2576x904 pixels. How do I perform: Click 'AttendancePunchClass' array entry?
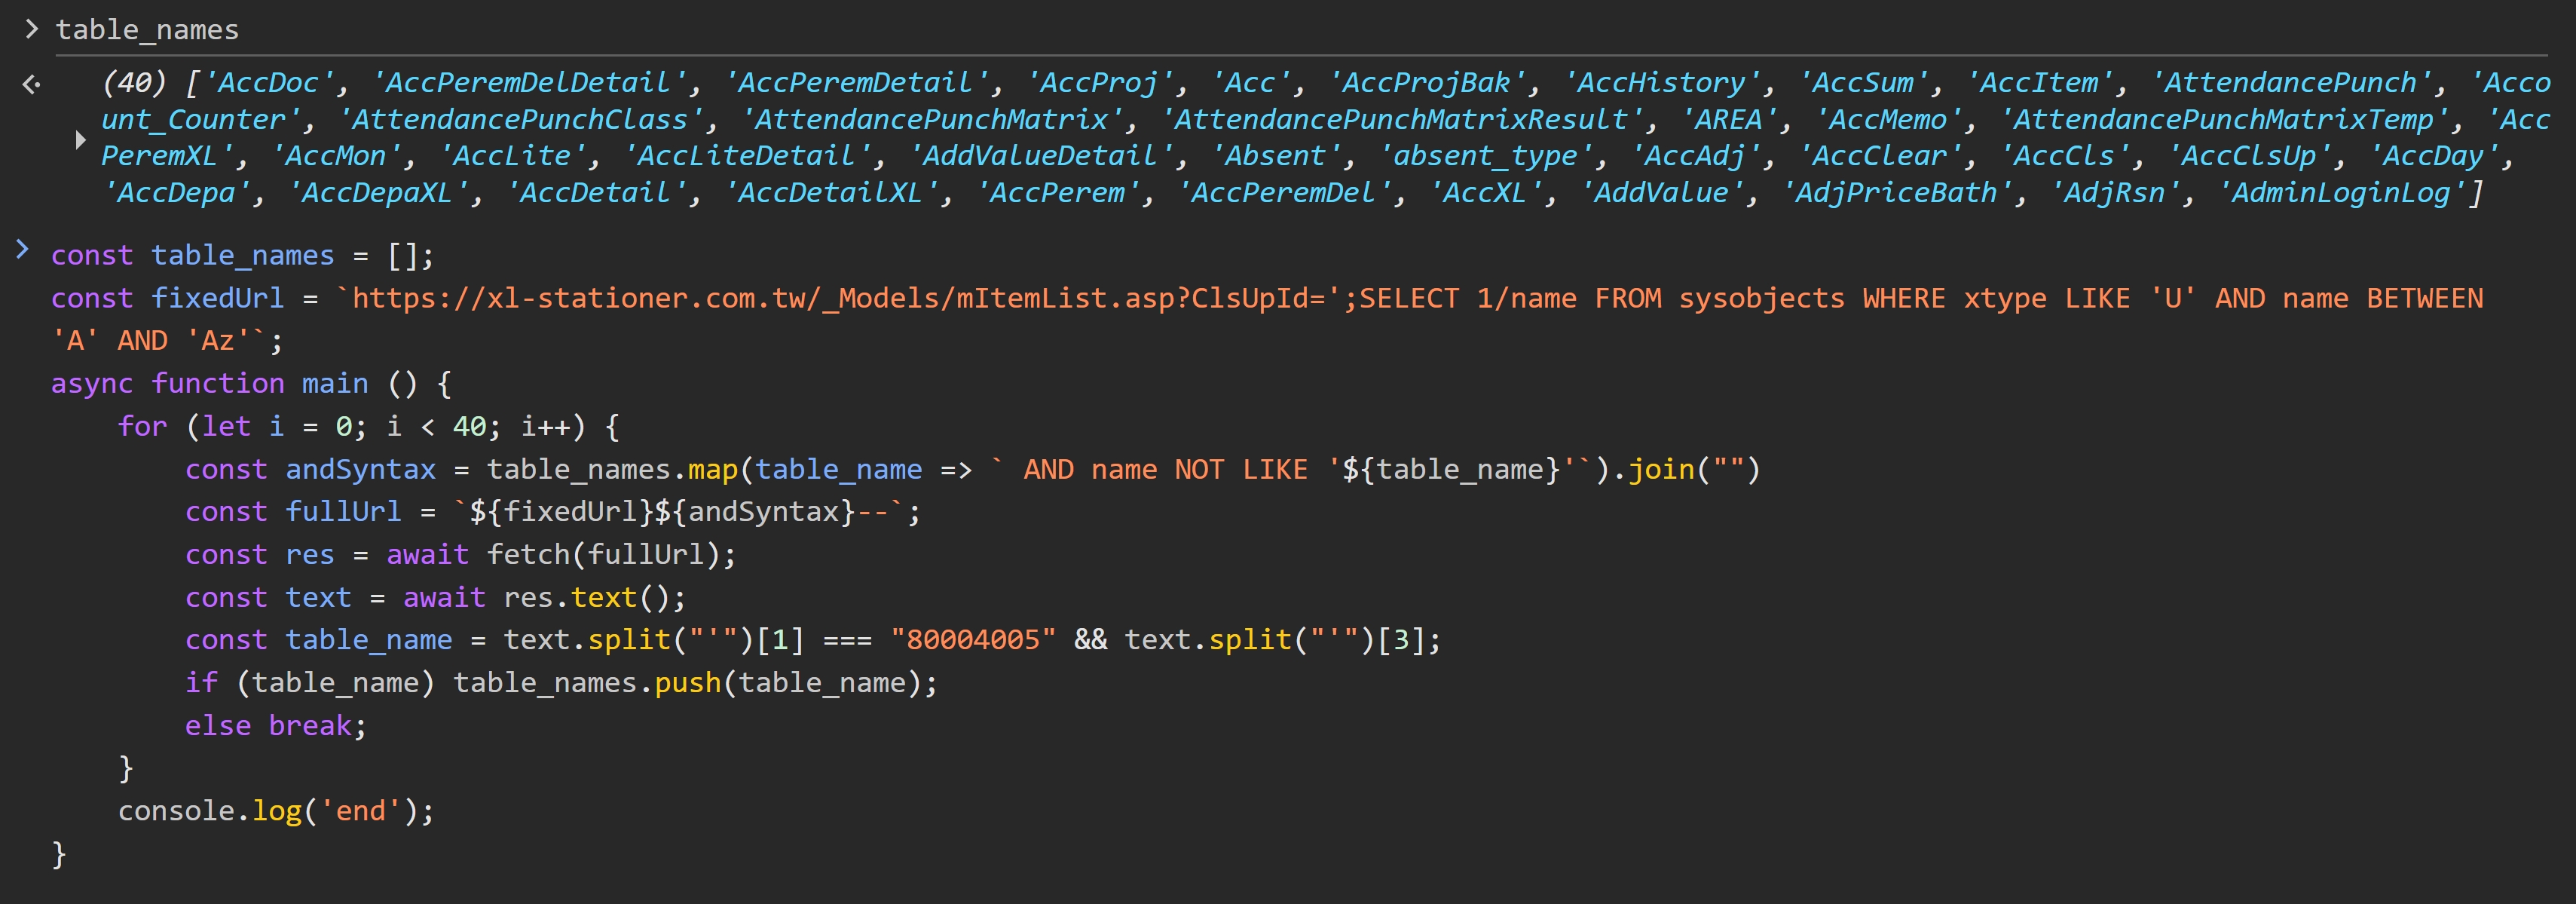coord(521,120)
